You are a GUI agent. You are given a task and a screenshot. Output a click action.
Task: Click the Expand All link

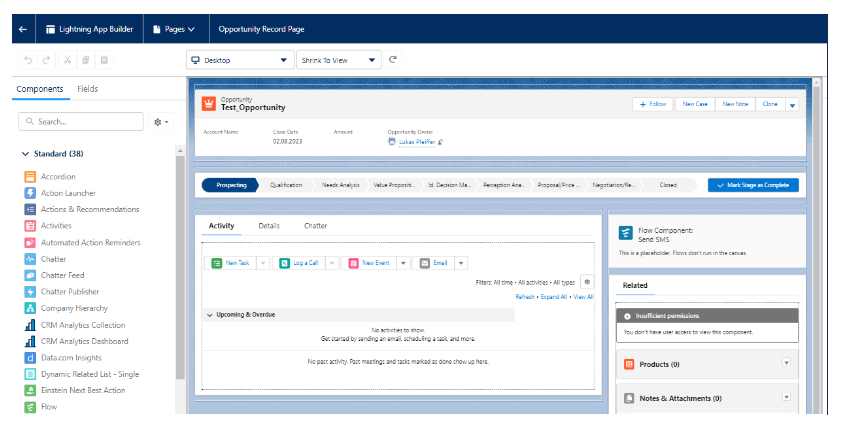pos(554,297)
